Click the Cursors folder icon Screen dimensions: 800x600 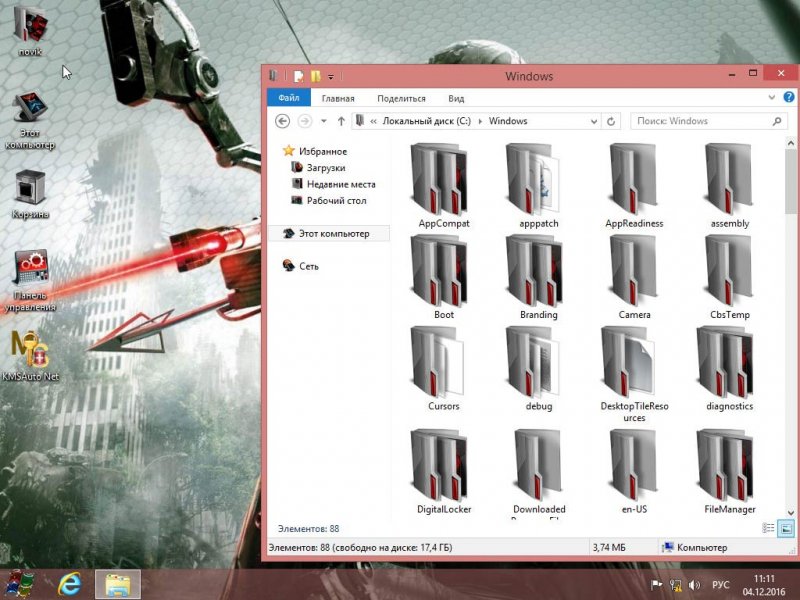tap(438, 362)
